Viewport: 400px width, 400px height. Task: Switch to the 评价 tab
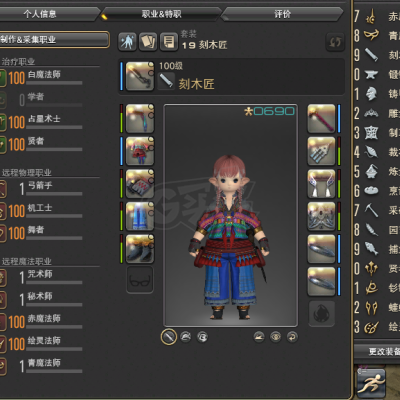tap(282, 14)
